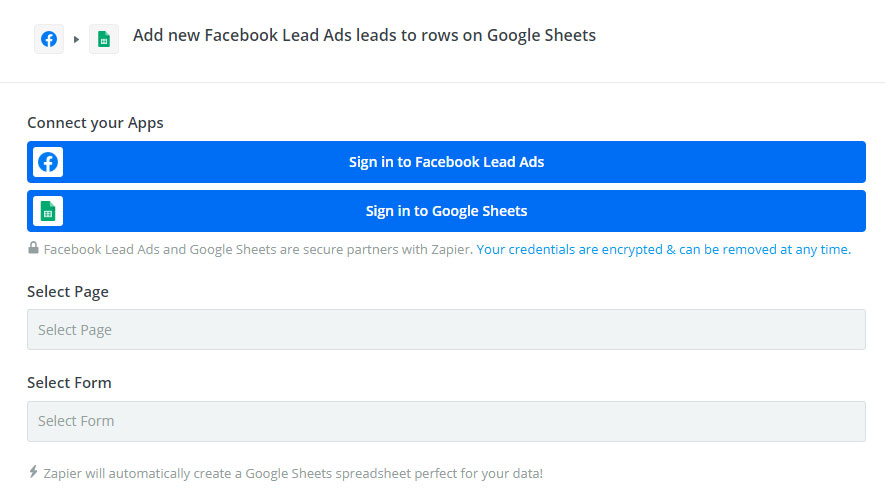Click the small arrow between header app icons
The width and height of the screenshot is (885, 493).
point(76,40)
